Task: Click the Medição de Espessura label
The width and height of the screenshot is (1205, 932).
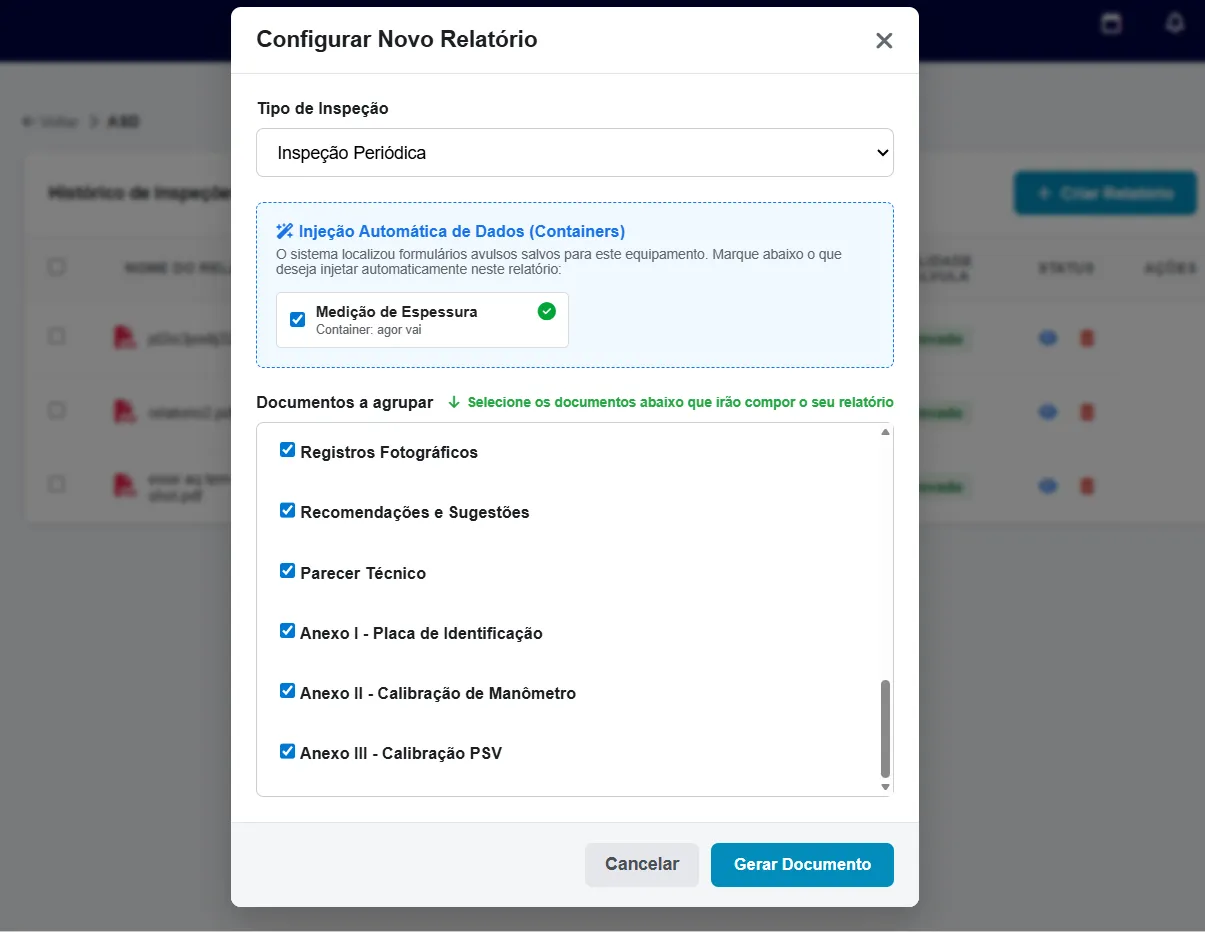Action: click(x=396, y=312)
